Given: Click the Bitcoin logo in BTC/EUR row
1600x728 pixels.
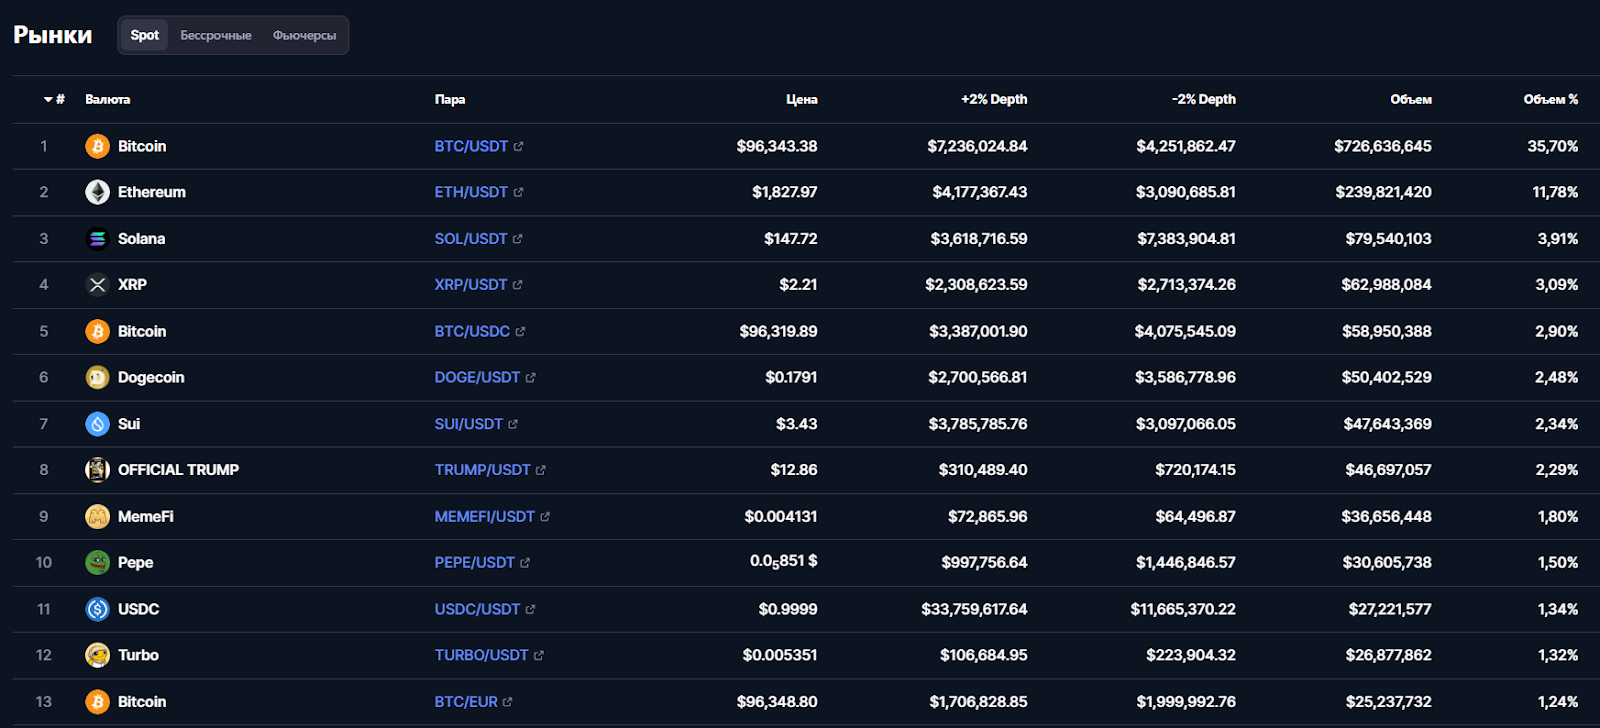Looking at the screenshot, I should click(97, 702).
